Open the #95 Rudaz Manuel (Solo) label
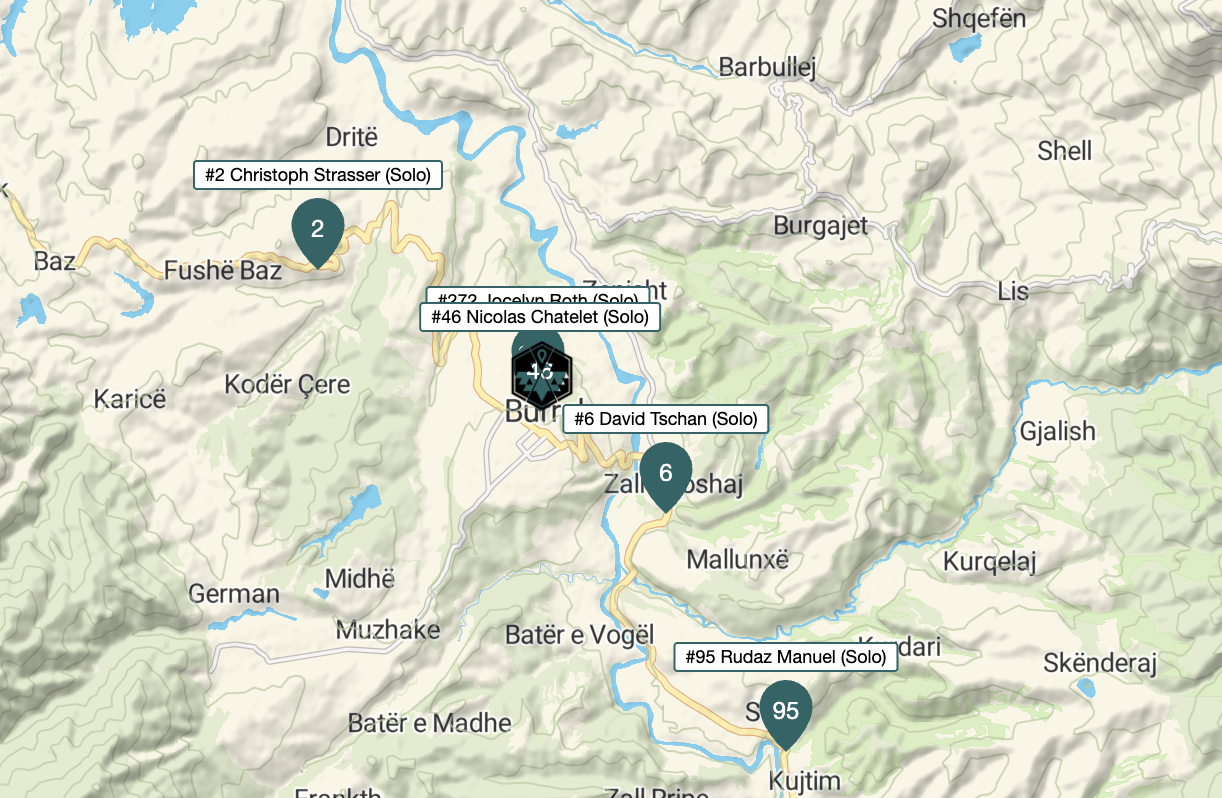Image resolution: width=1222 pixels, height=798 pixels. click(786, 657)
